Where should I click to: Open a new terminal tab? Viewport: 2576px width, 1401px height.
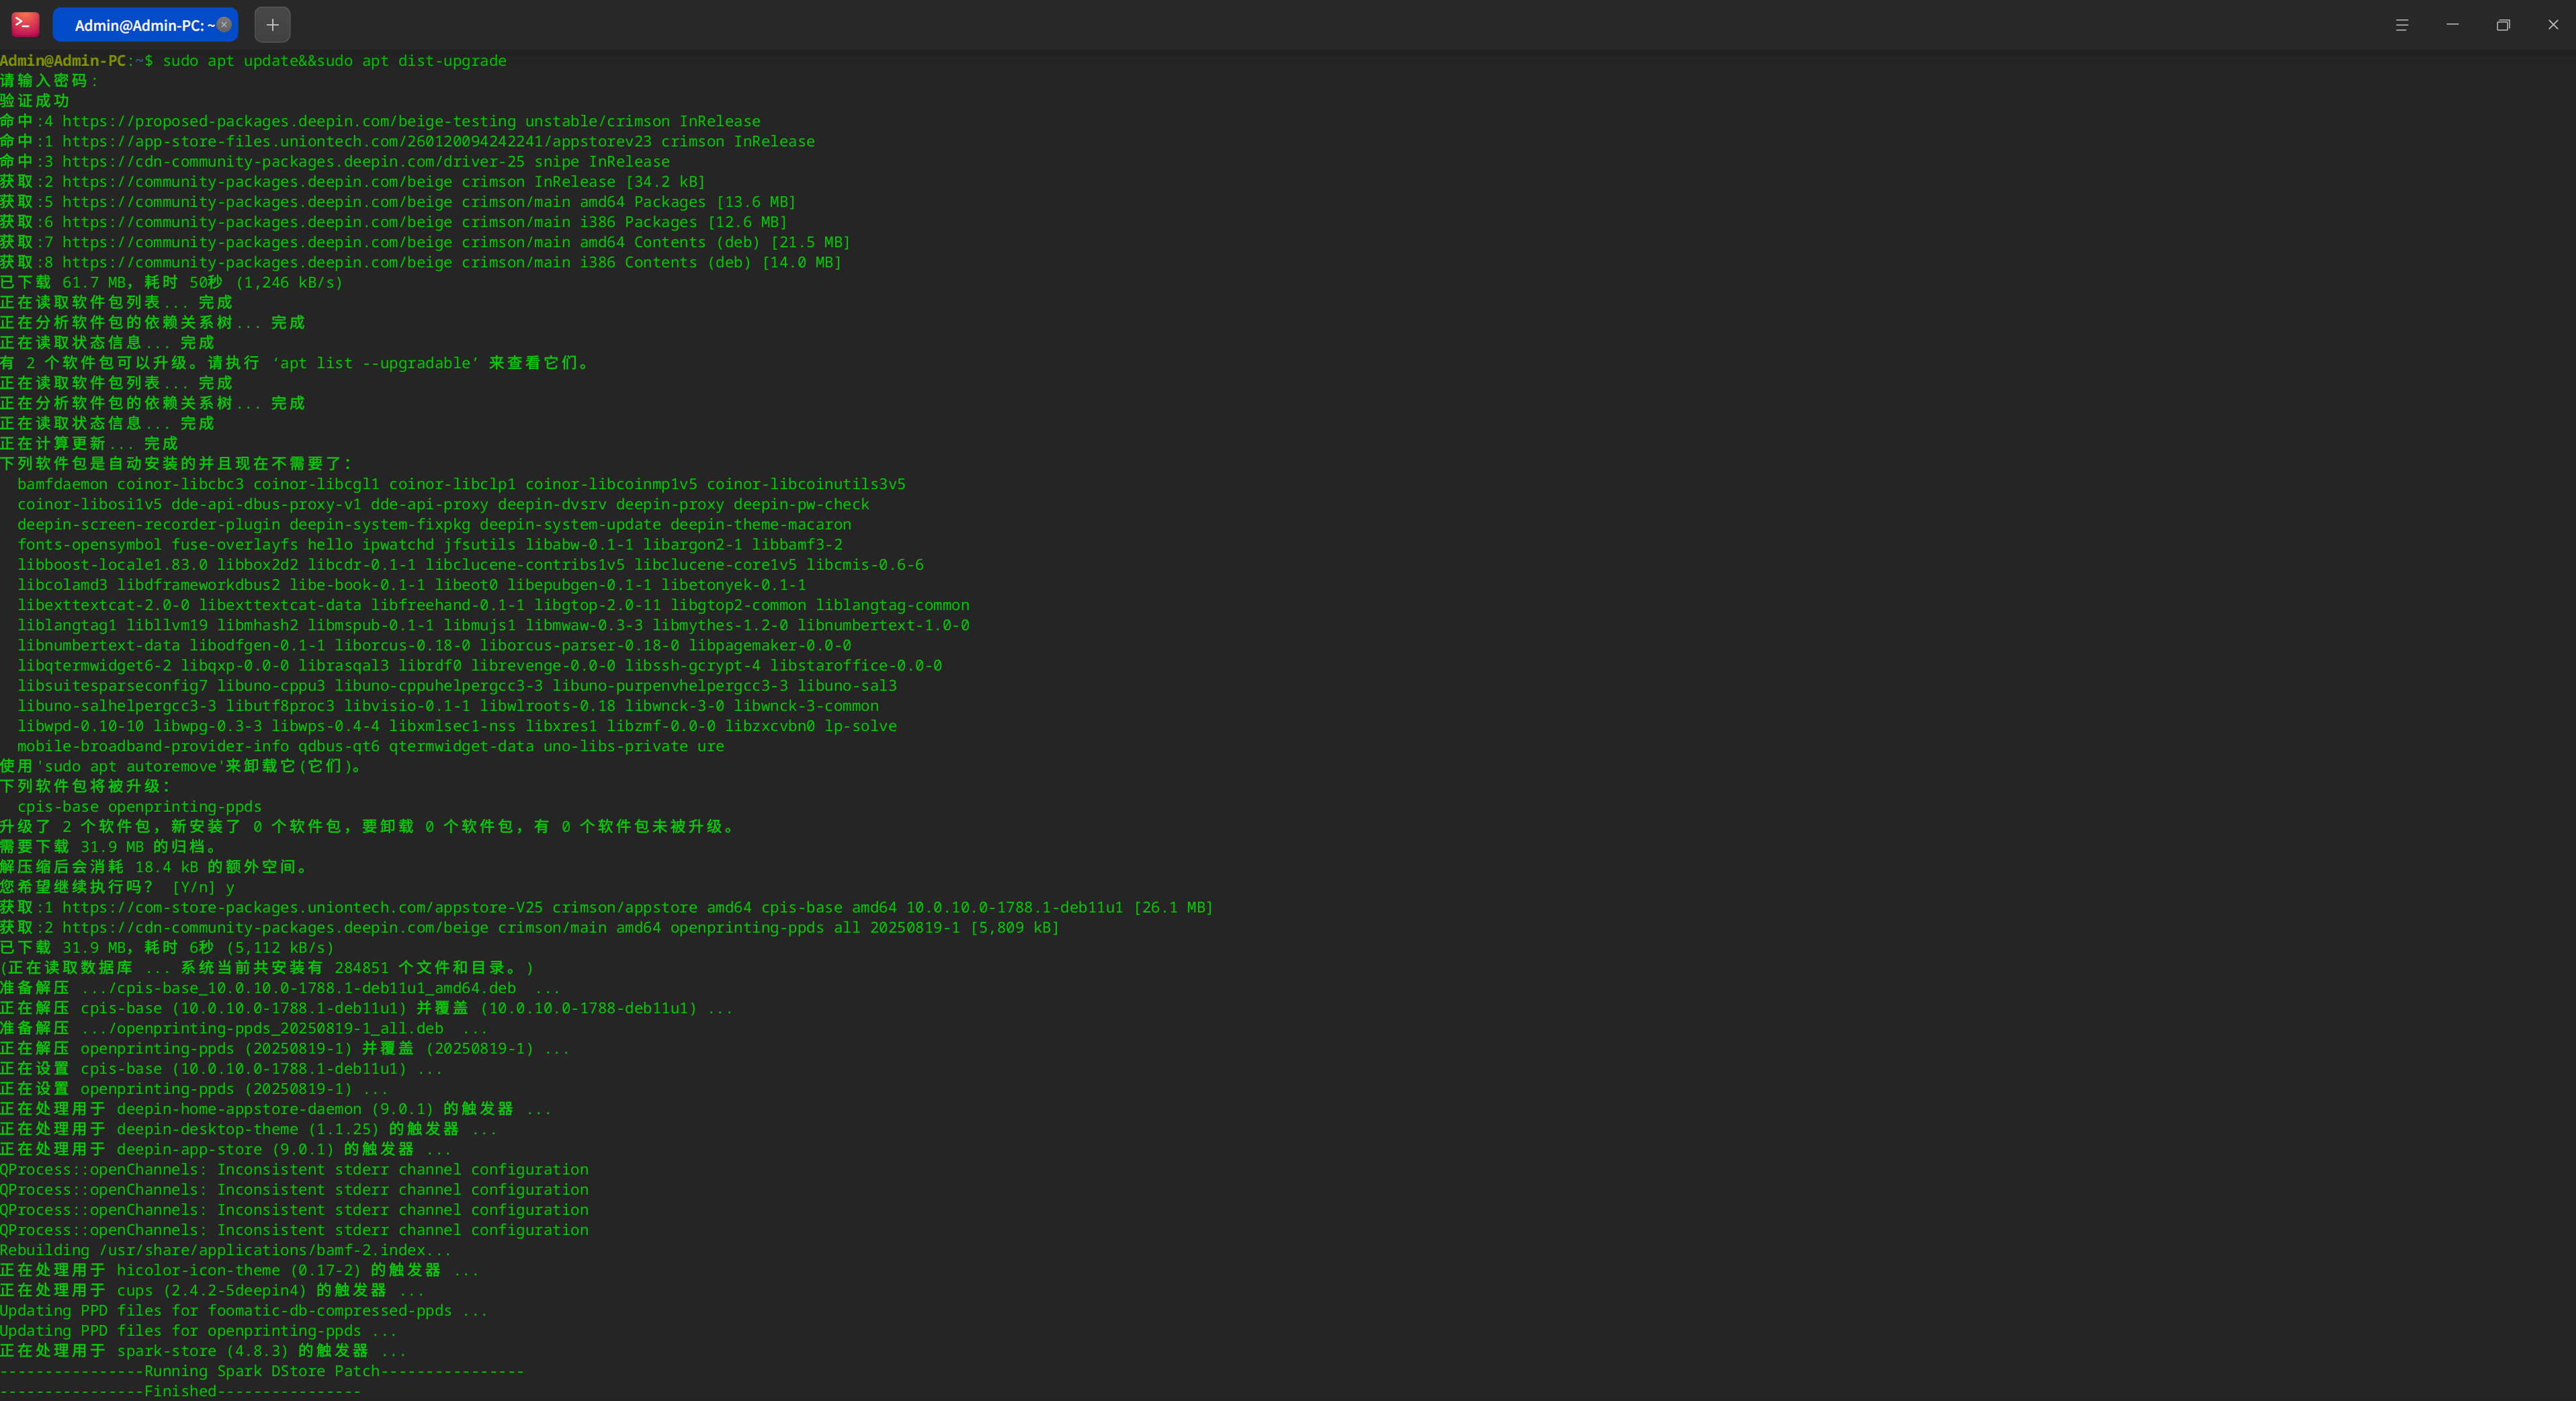pos(272,25)
